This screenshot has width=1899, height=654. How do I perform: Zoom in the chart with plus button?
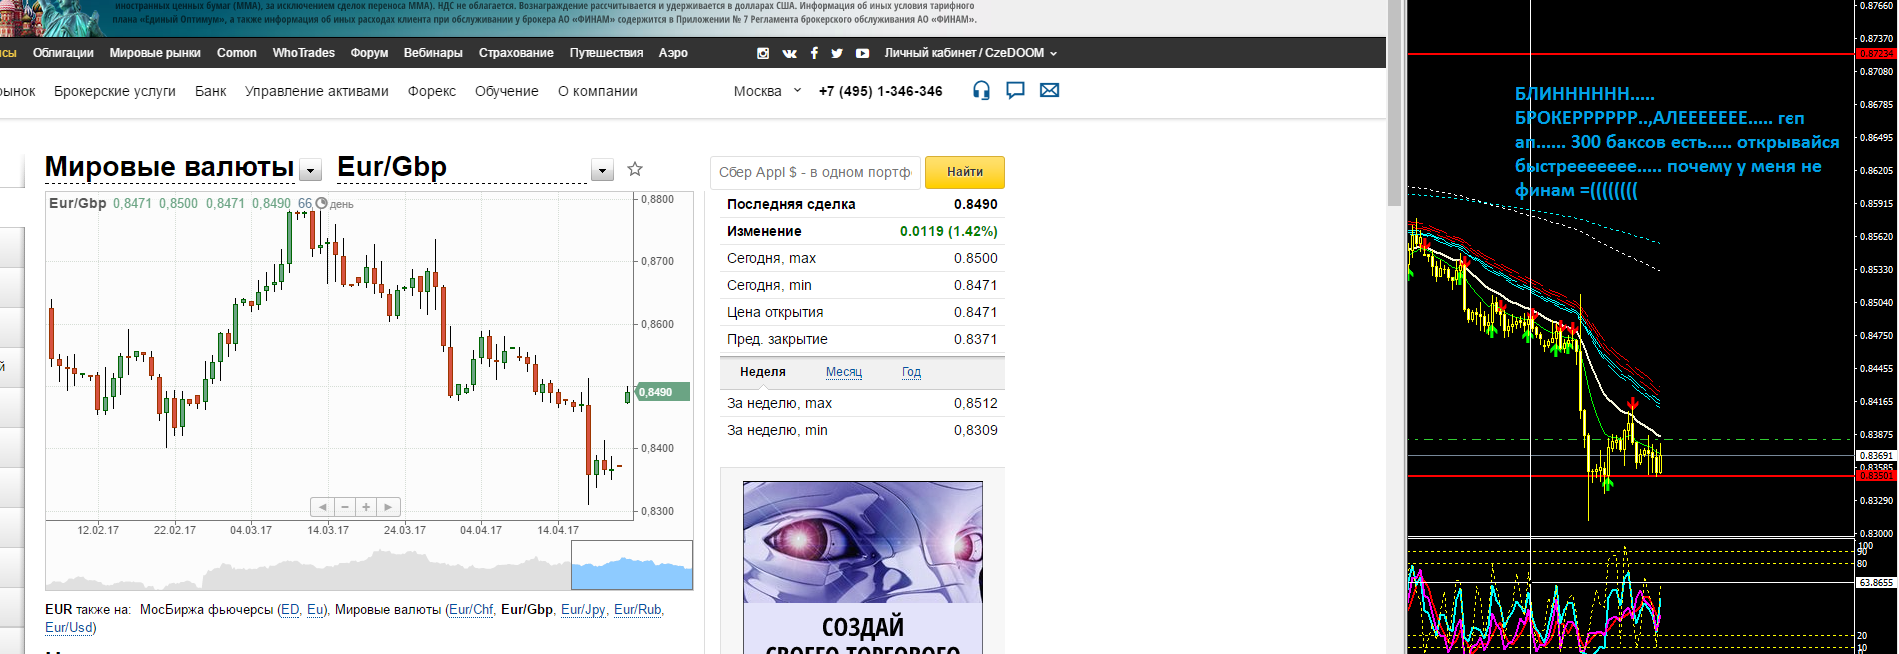[x=366, y=507]
